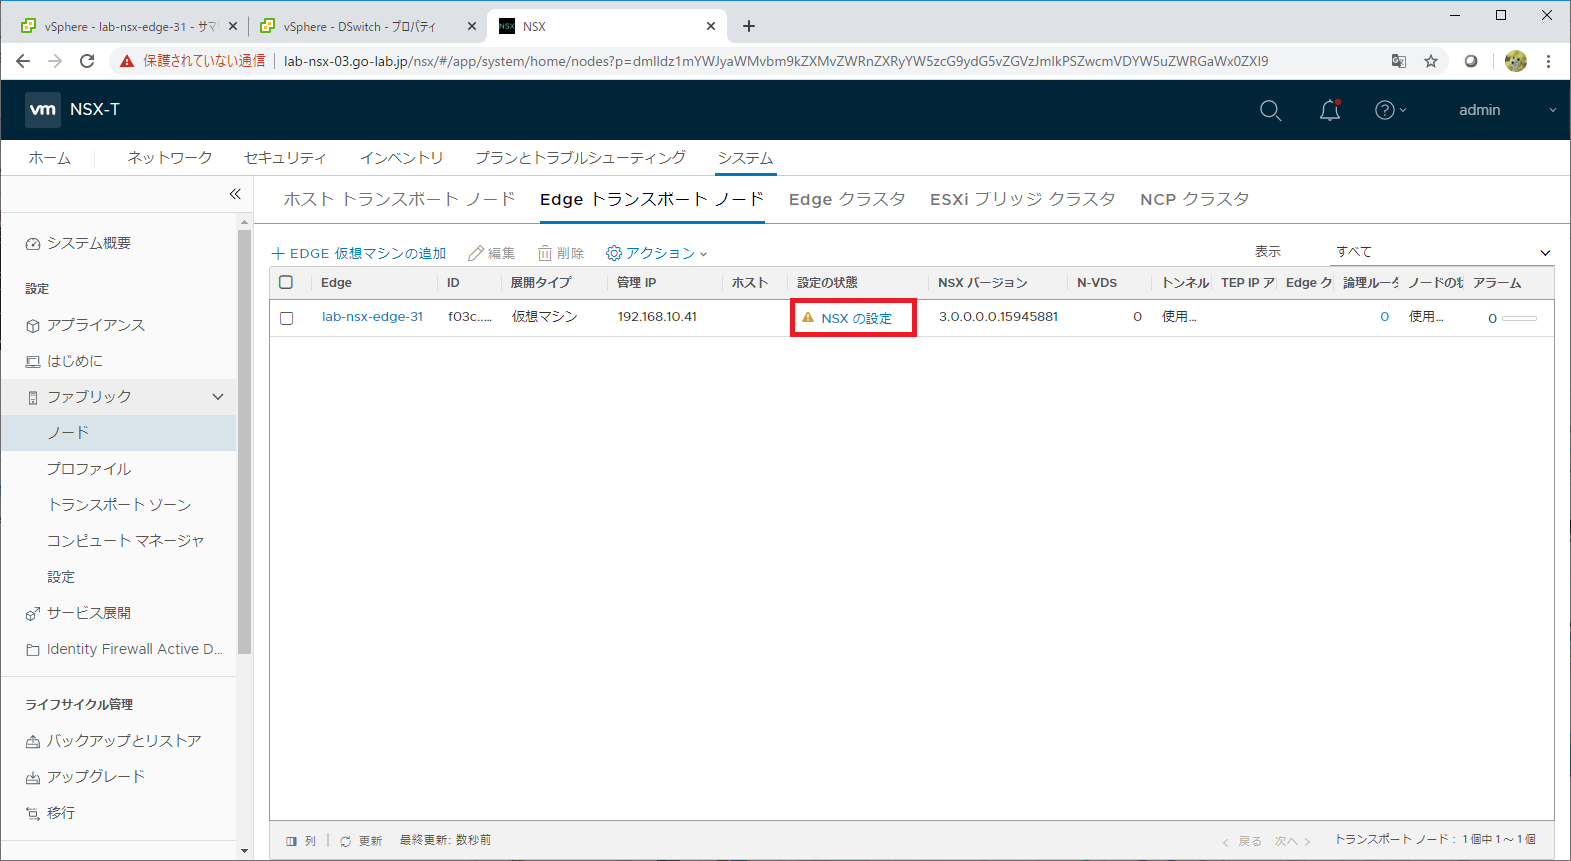Switch to the ホーム menu
The height and width of the screenshot is (861, 1571).
[x=50, y=158]
